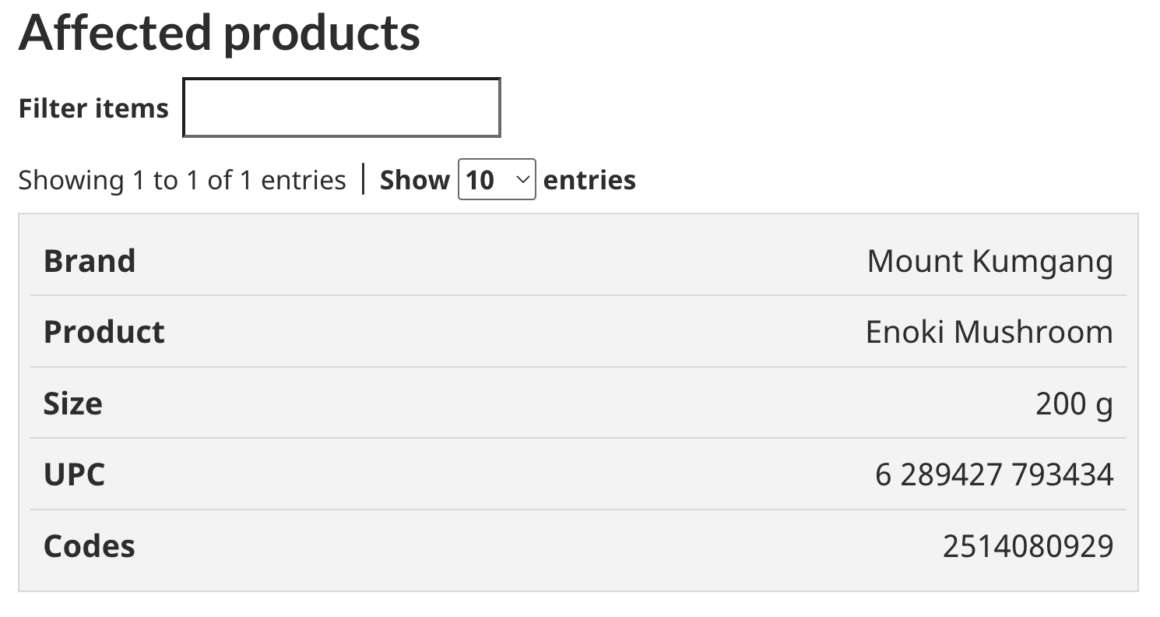
Task: Select the Codes row header
Action: pos(89,546)
